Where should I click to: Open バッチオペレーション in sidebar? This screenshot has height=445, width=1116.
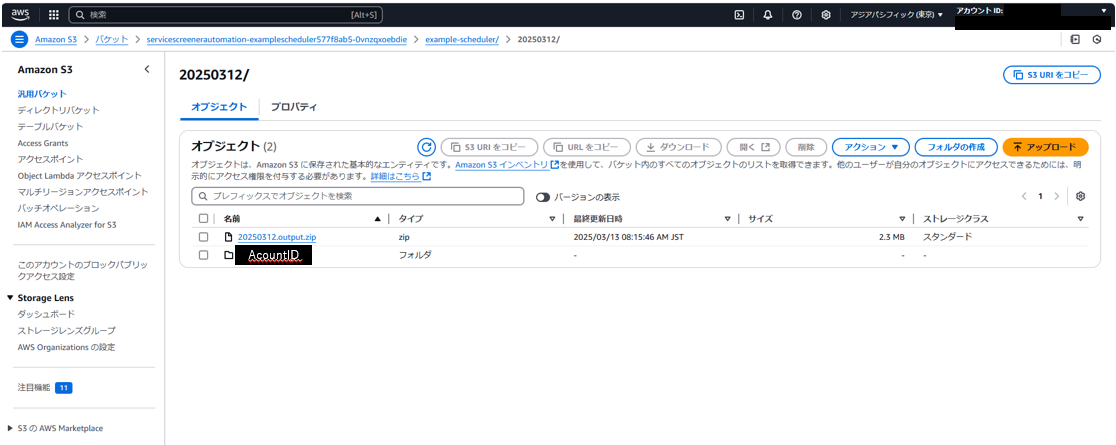coord(58,208)
